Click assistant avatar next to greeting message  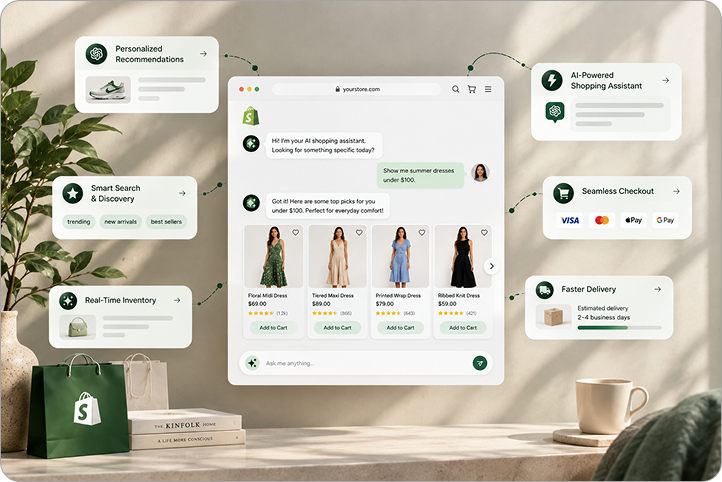tap(251, 144)
